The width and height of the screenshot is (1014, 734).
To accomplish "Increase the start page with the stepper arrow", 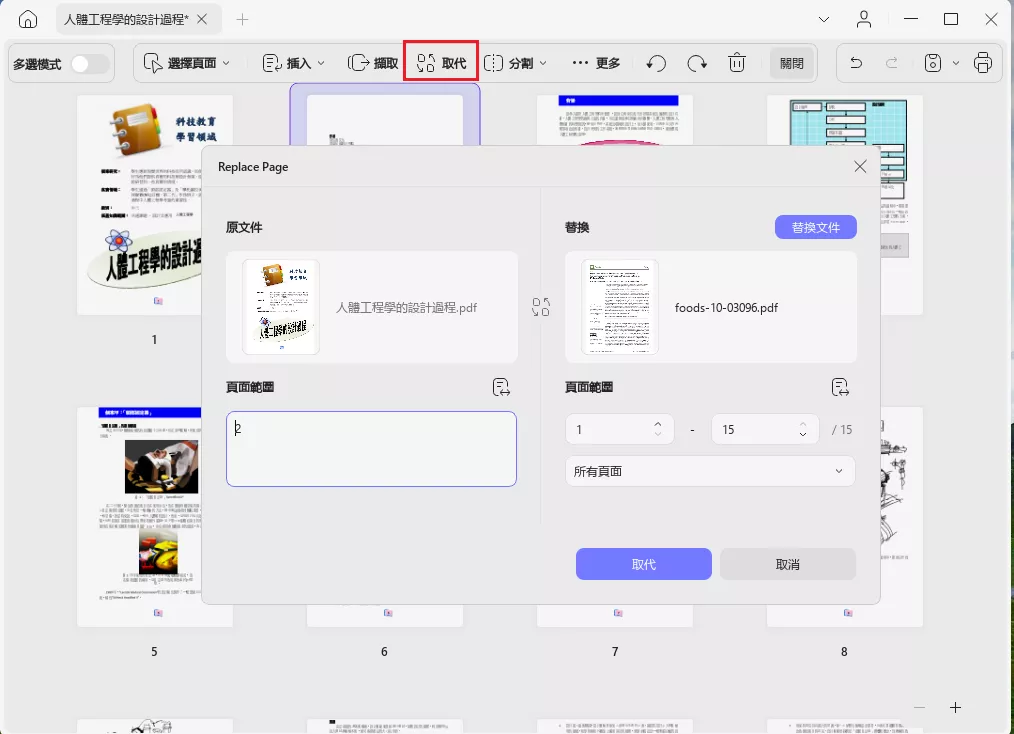I will pyautogui.click(x=659, y=424).
